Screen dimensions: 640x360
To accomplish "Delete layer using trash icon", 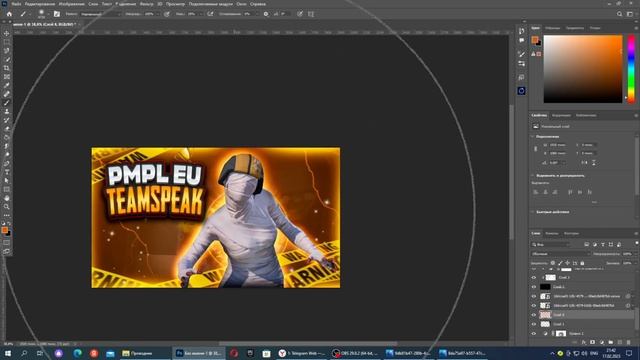I will pyautogui.click(x=629, y=342).
